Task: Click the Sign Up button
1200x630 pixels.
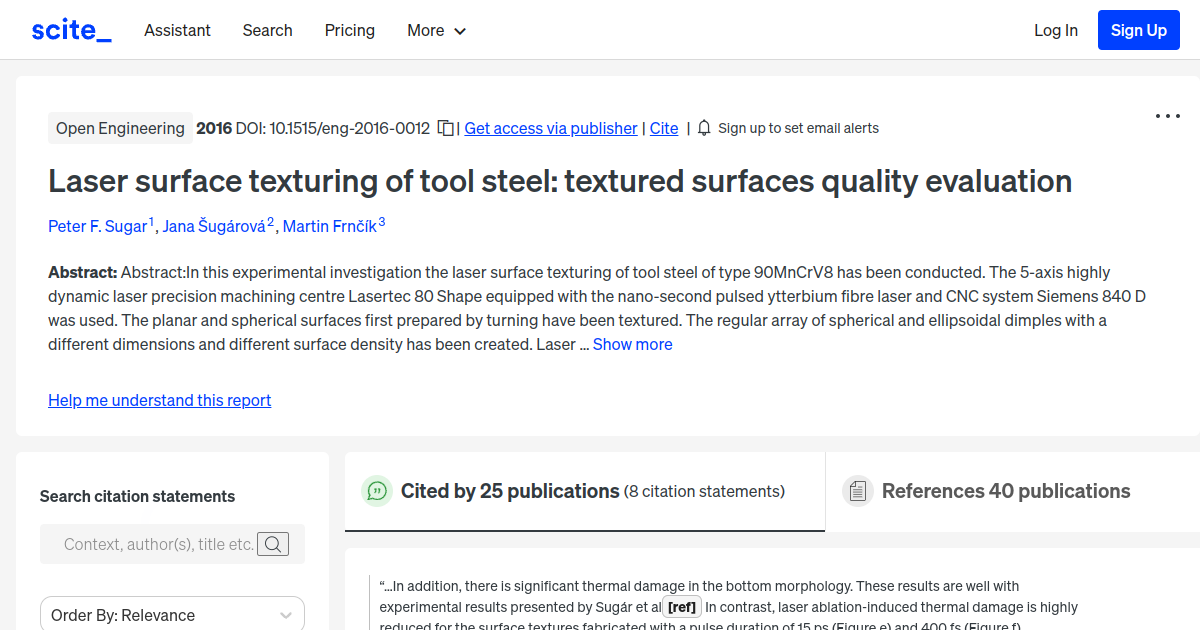Action: [1138, 29]
